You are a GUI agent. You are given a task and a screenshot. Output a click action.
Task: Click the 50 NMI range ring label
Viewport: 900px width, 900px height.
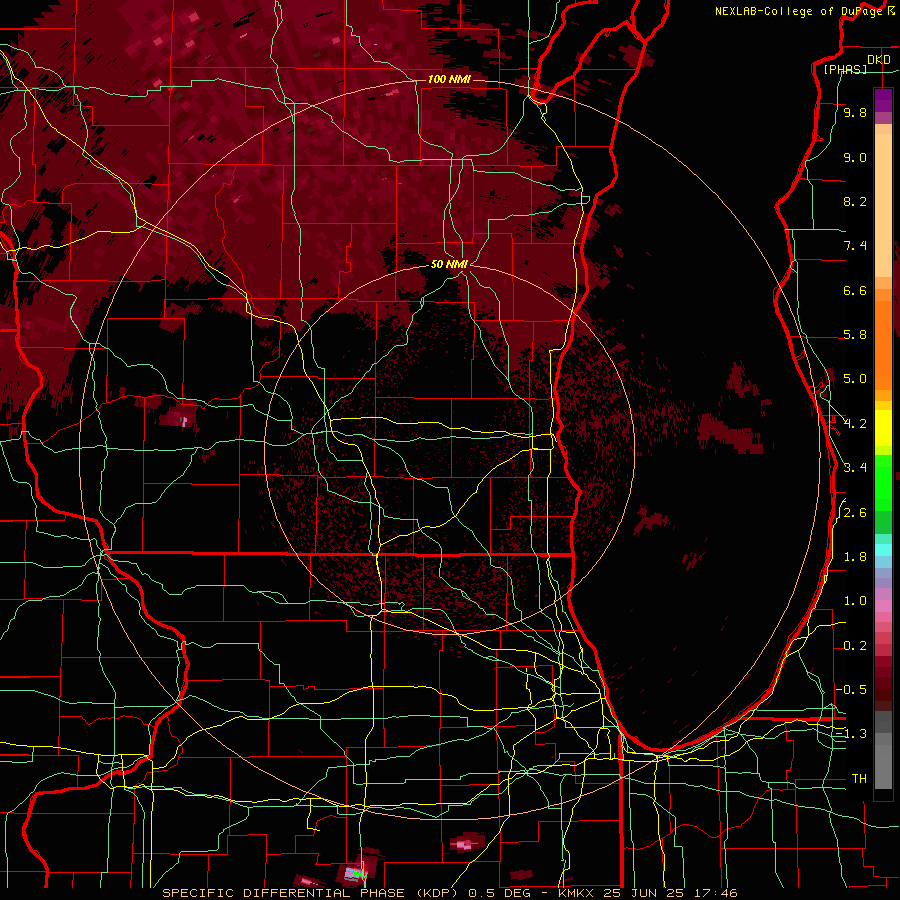pyautogui.click(x=449, y=264)
